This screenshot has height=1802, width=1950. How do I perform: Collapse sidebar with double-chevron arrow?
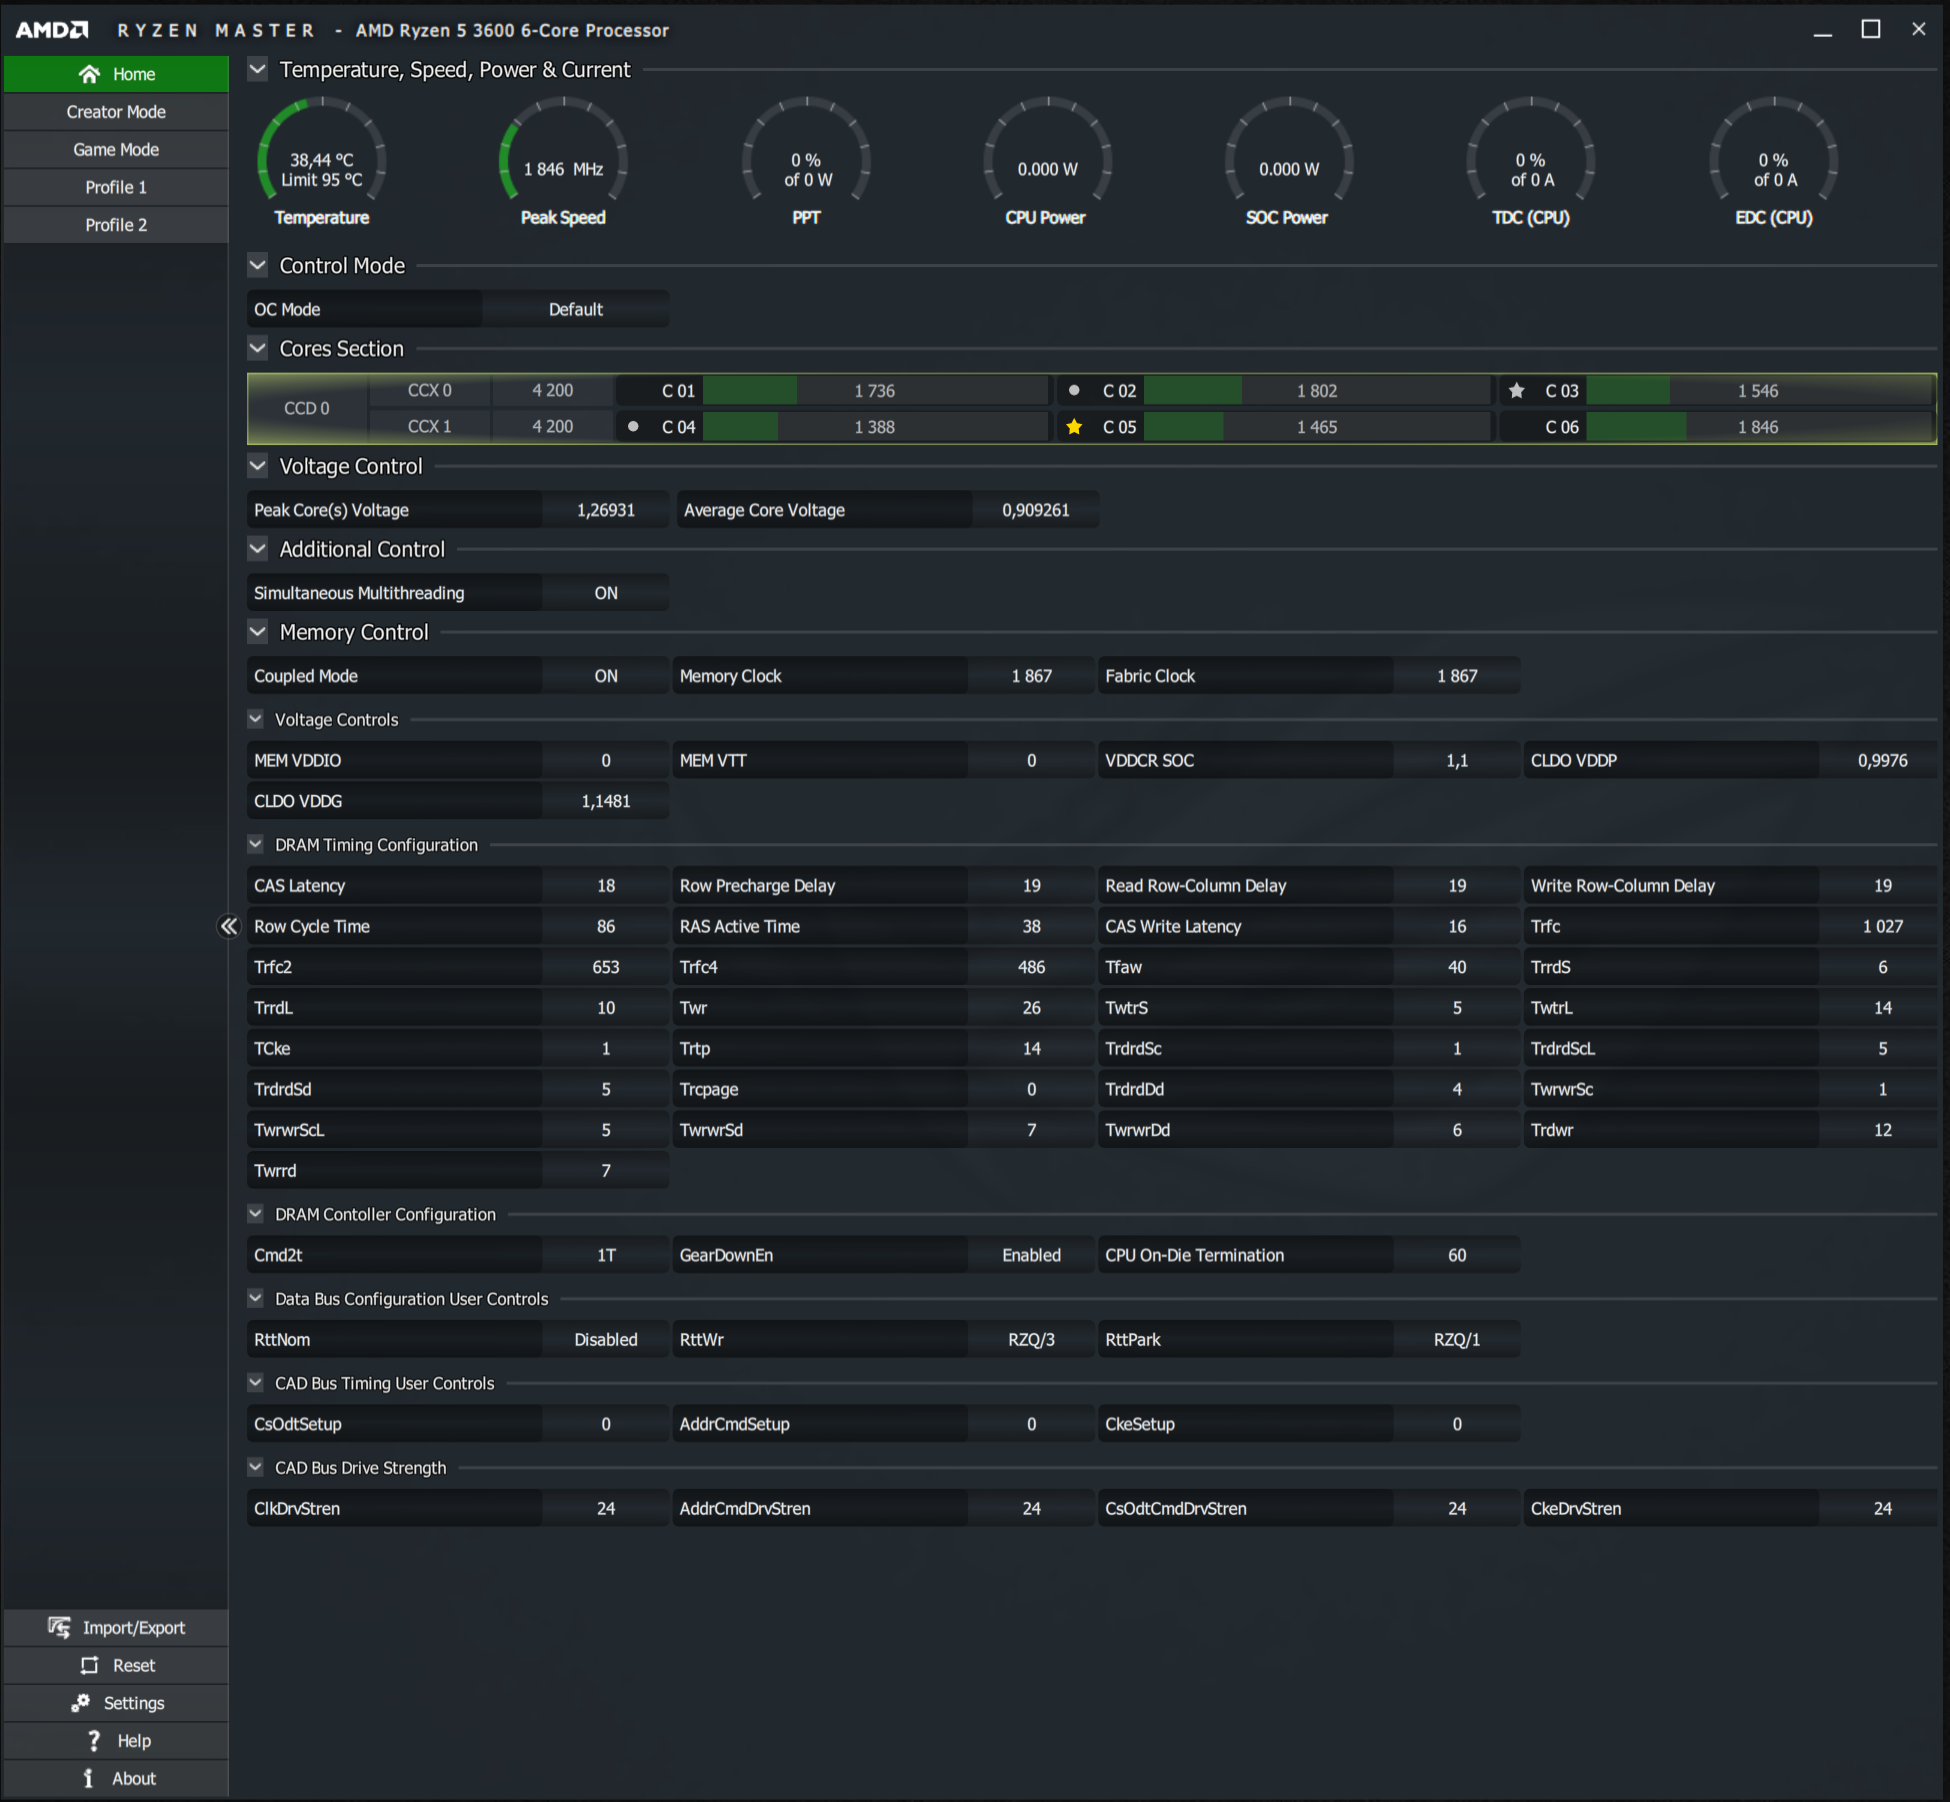point(229,926)
